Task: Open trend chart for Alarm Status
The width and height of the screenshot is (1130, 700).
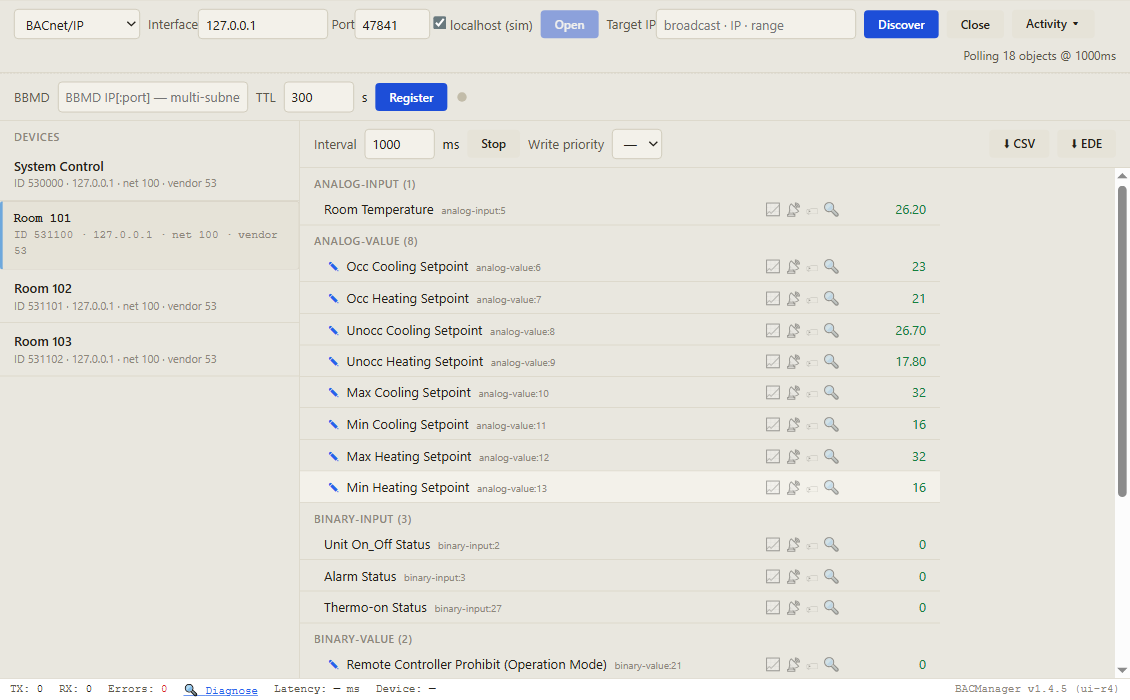Action: pyautogui.click(x=773, y=577)
